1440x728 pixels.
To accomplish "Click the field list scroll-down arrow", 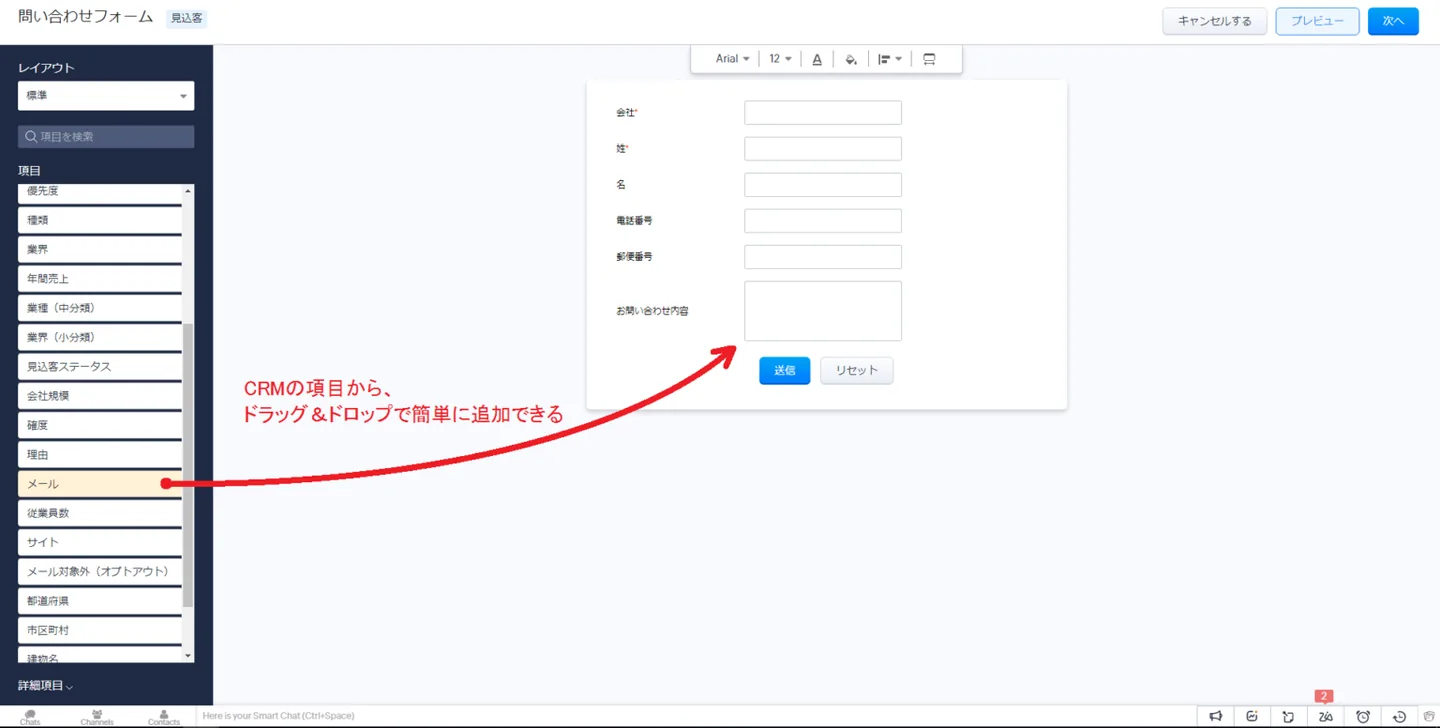I will pos(188,656).
